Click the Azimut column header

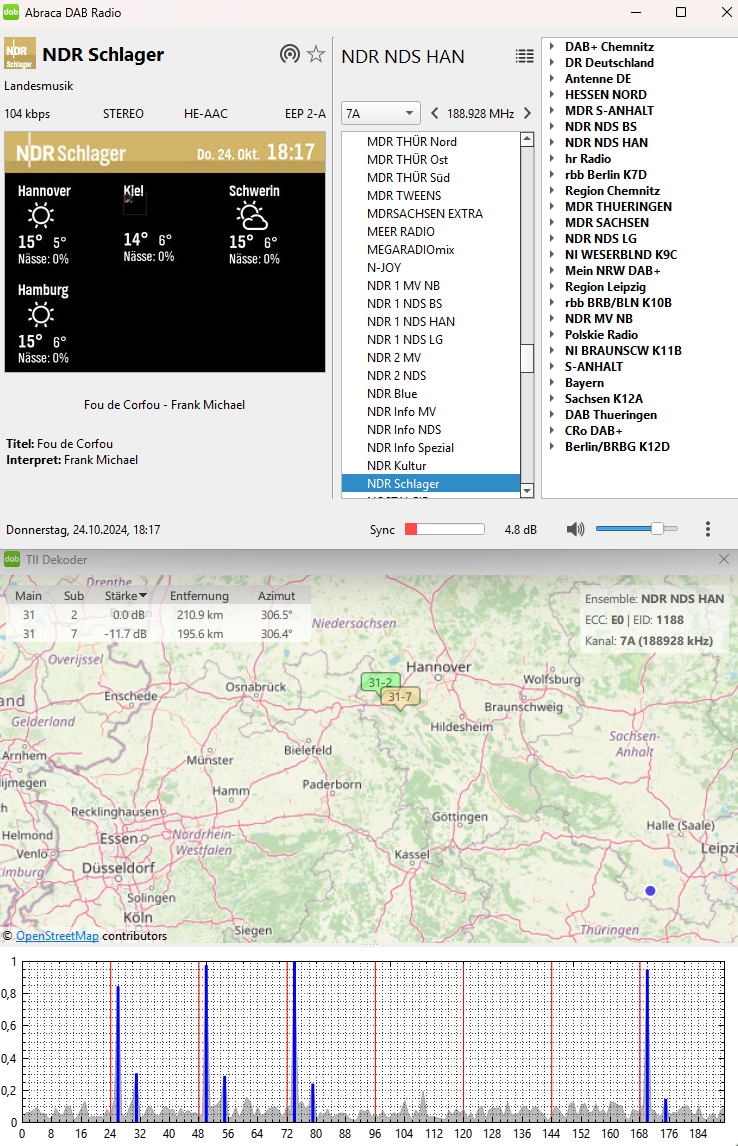coord(276,596)
